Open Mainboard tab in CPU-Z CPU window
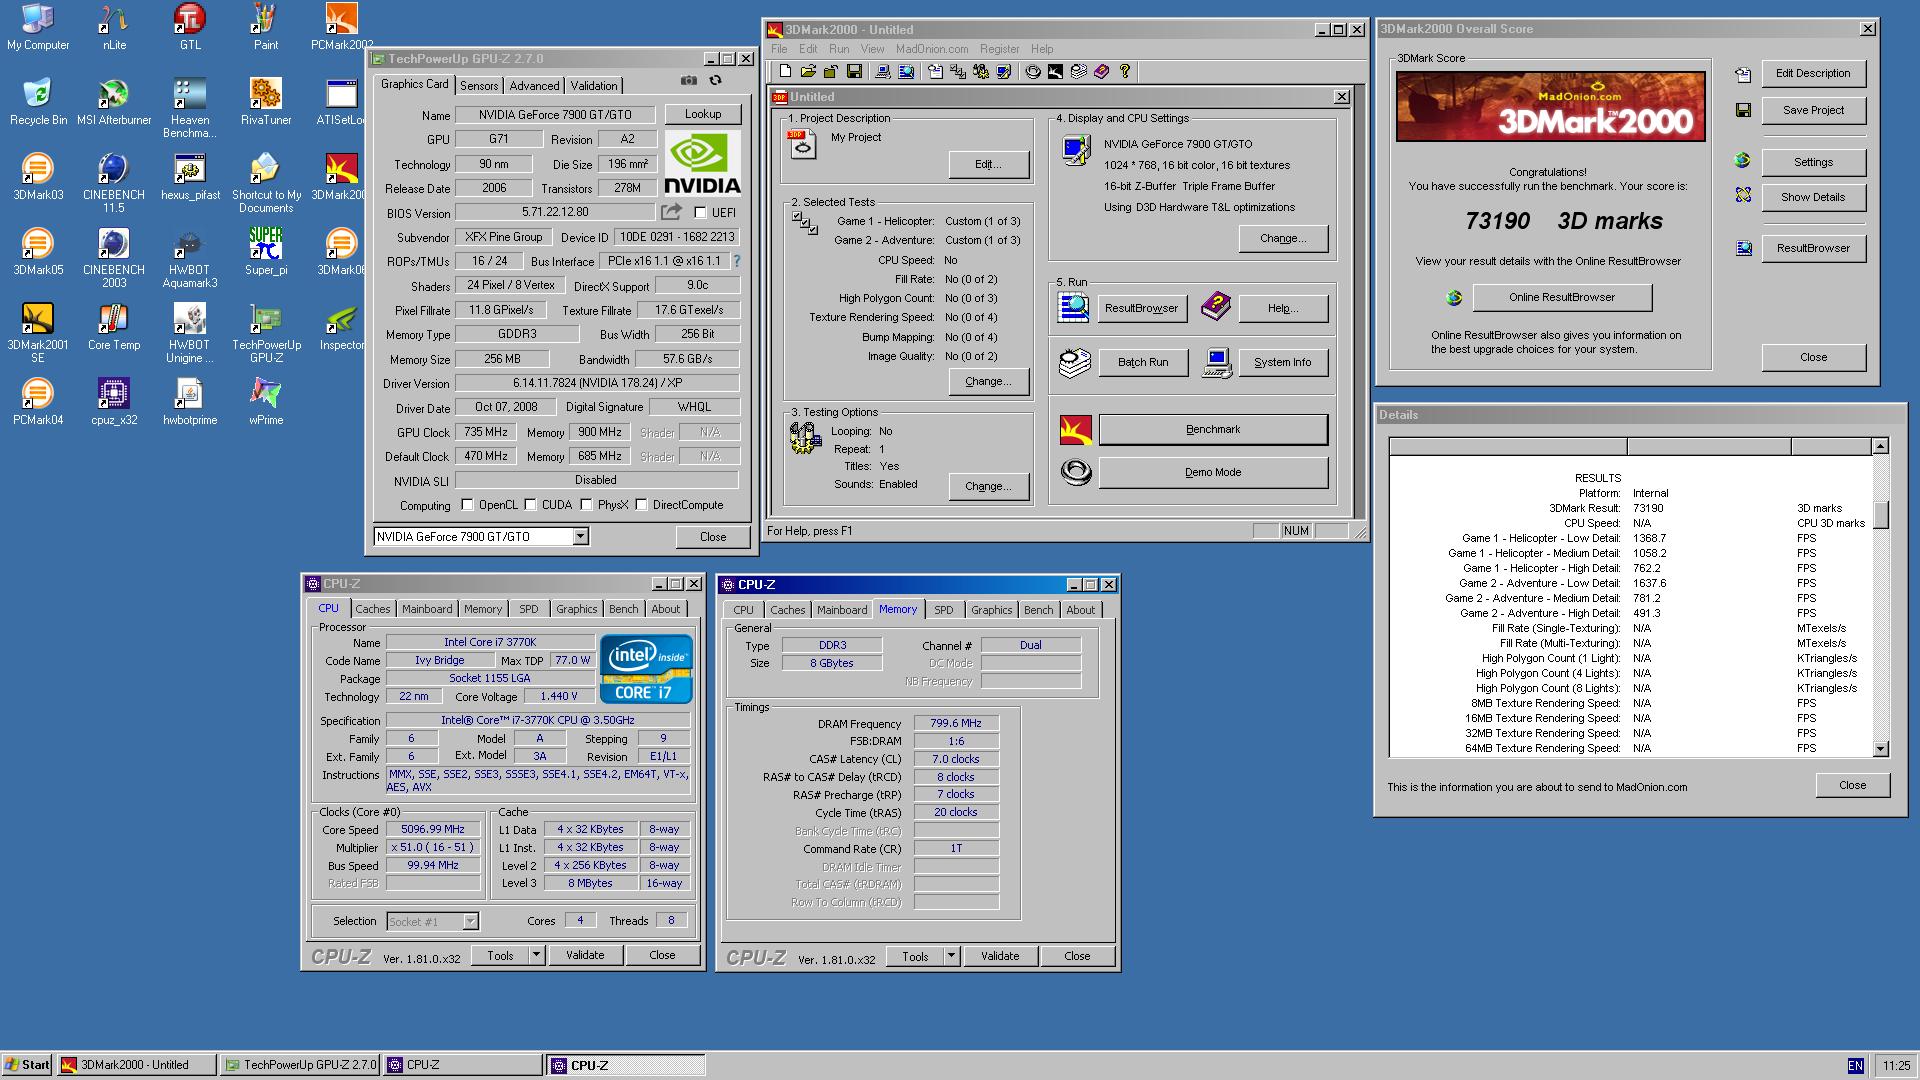Screen dimensions: 1920x1080 coord(427,609)
